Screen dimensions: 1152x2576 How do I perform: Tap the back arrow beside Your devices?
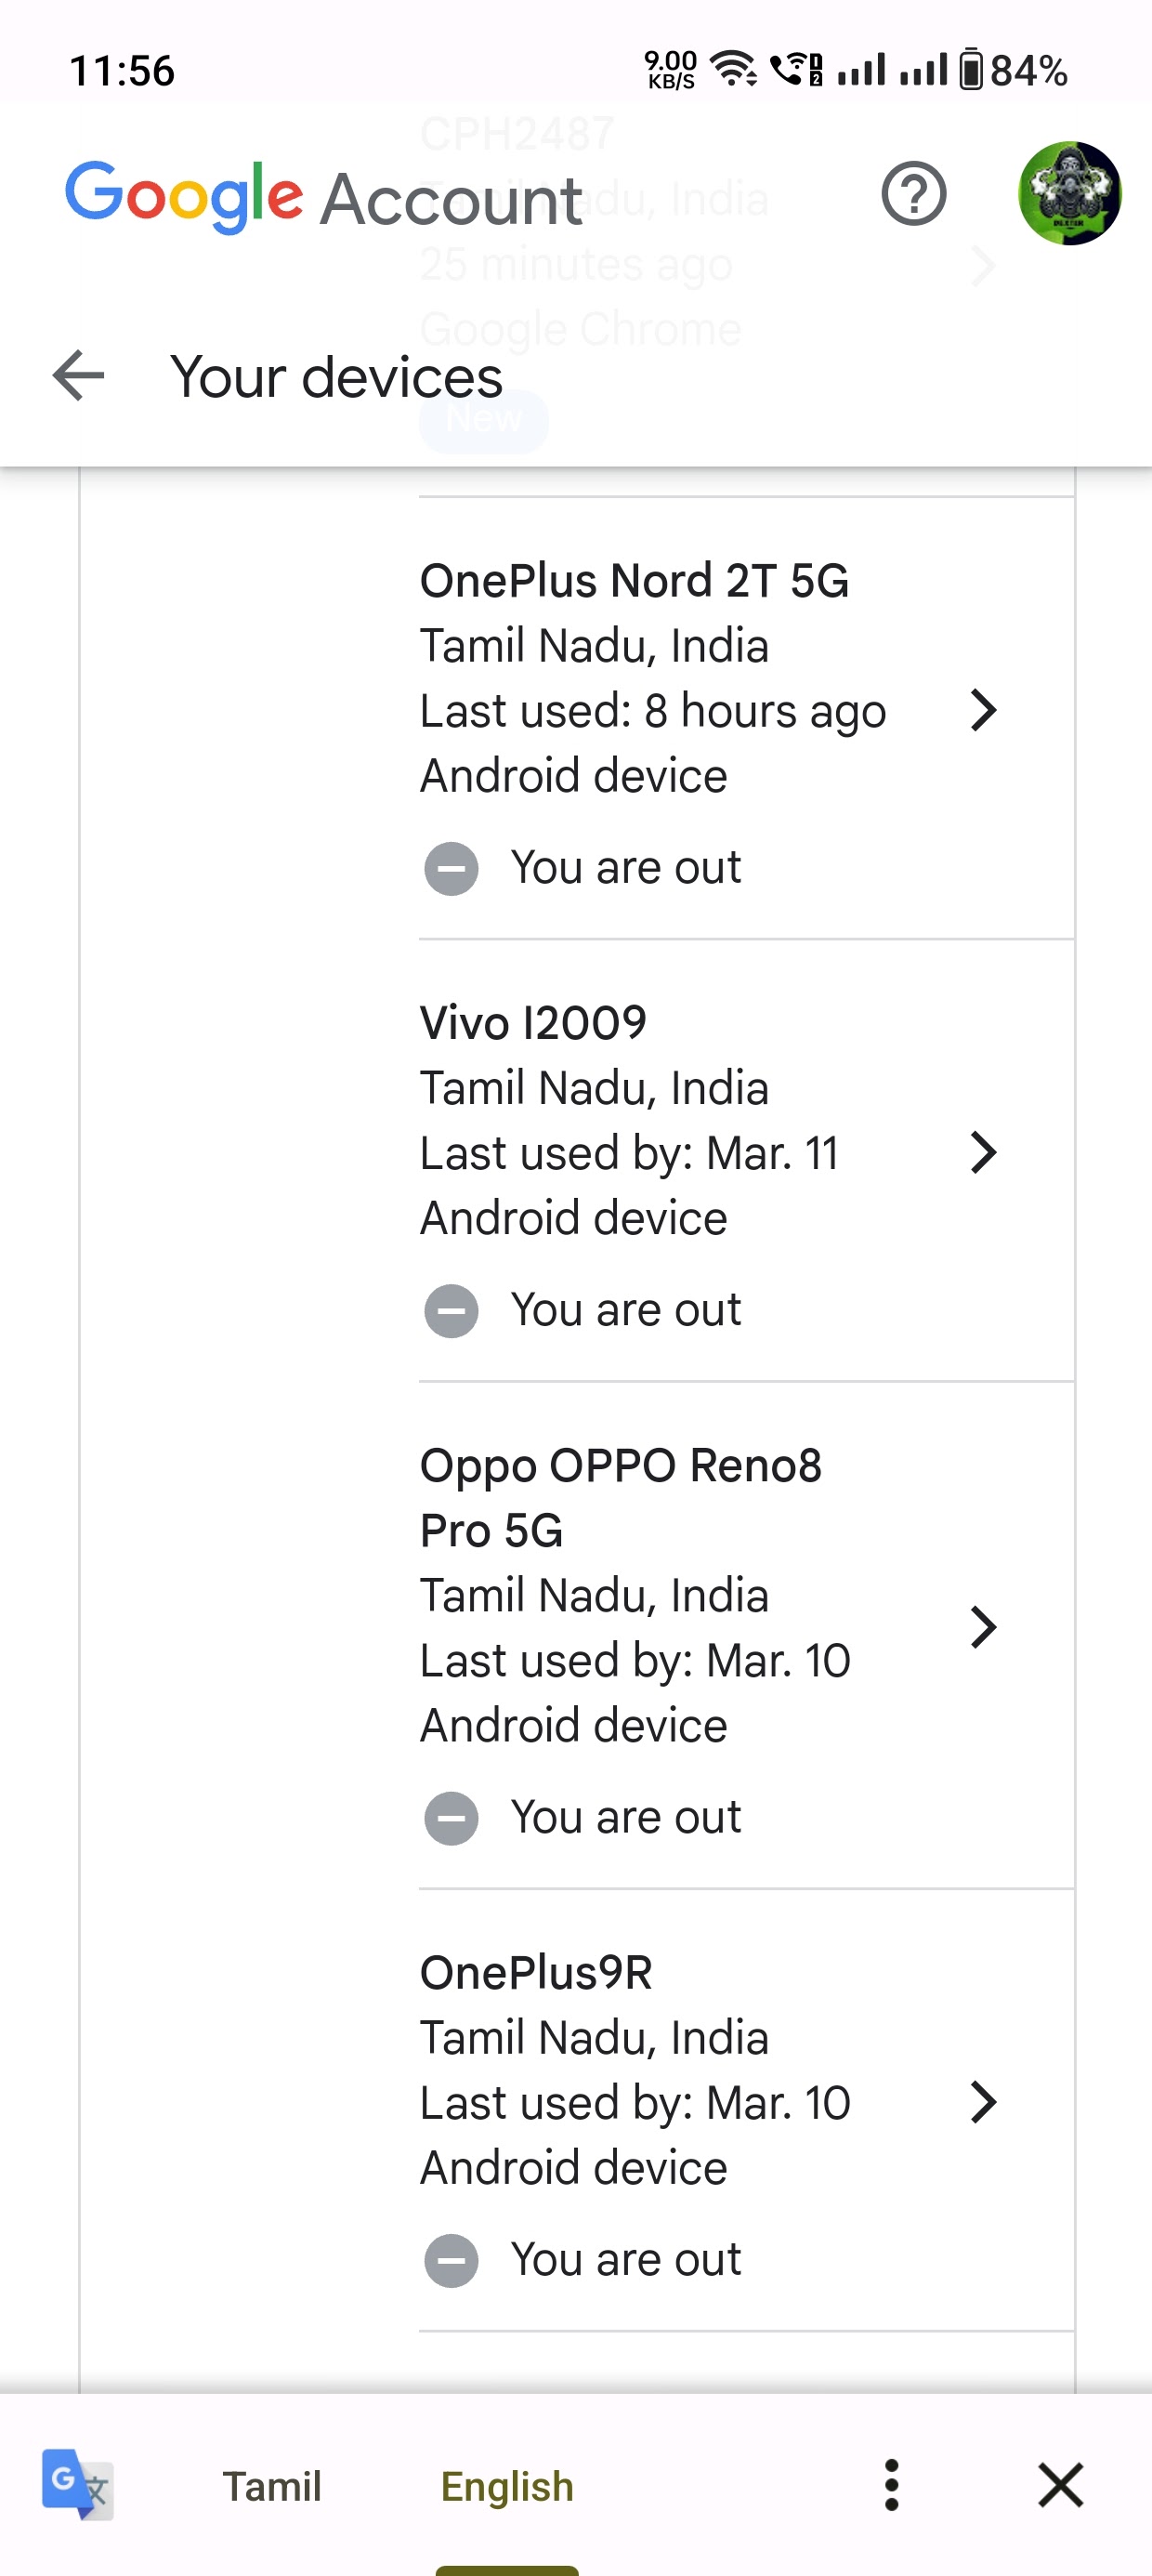click(x=78, y=376)
